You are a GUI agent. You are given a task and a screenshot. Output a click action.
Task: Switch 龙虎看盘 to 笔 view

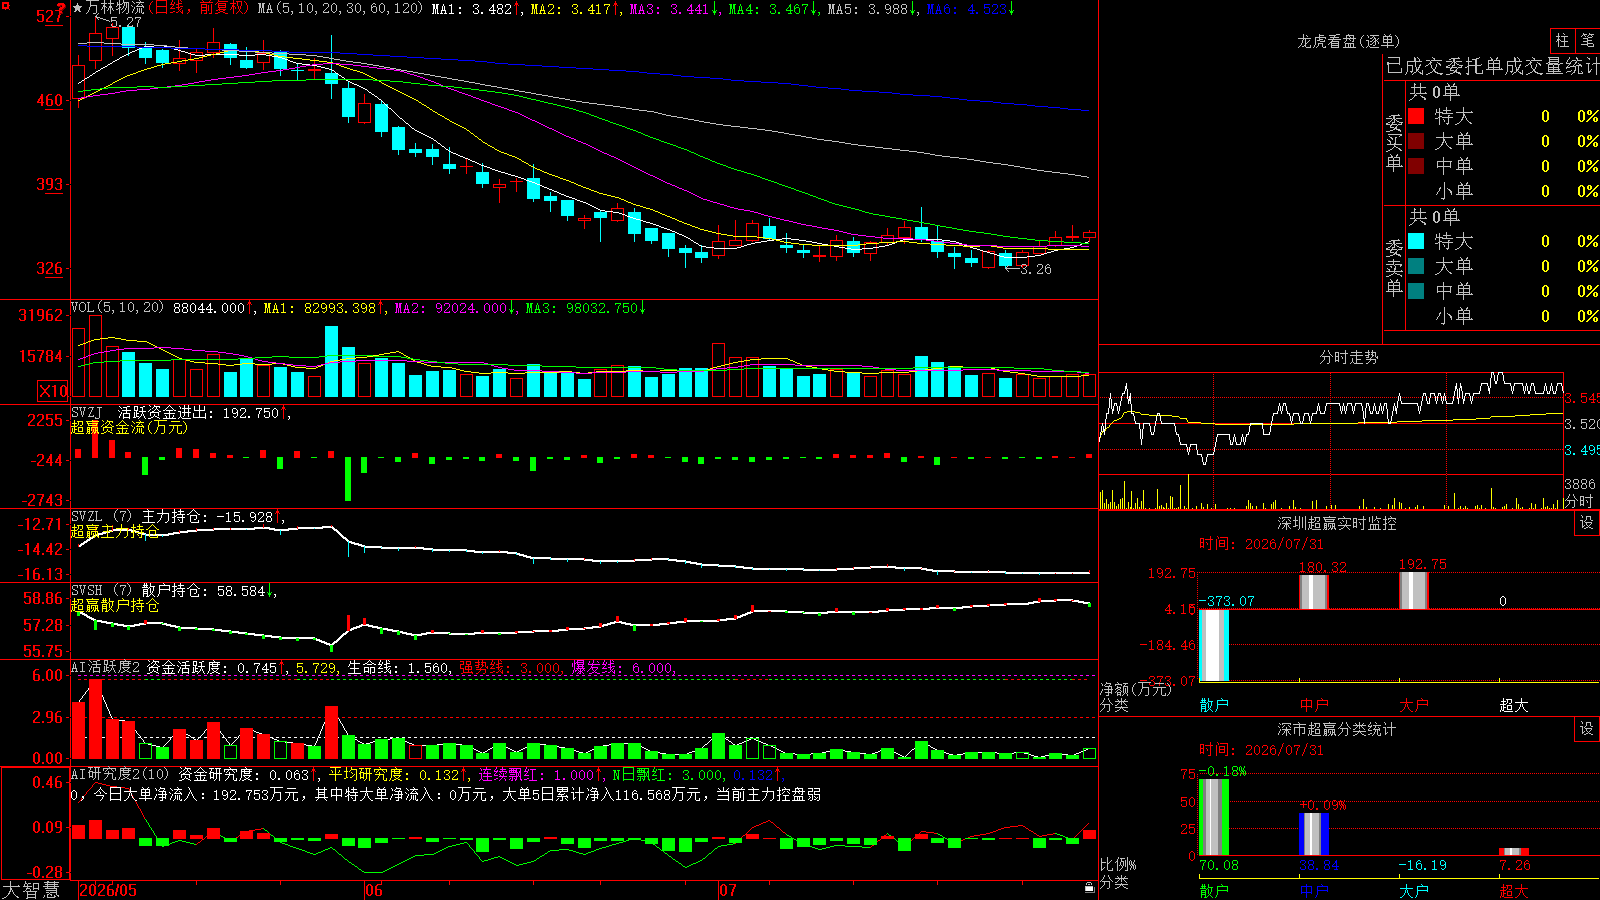(x=1588, y=40)
